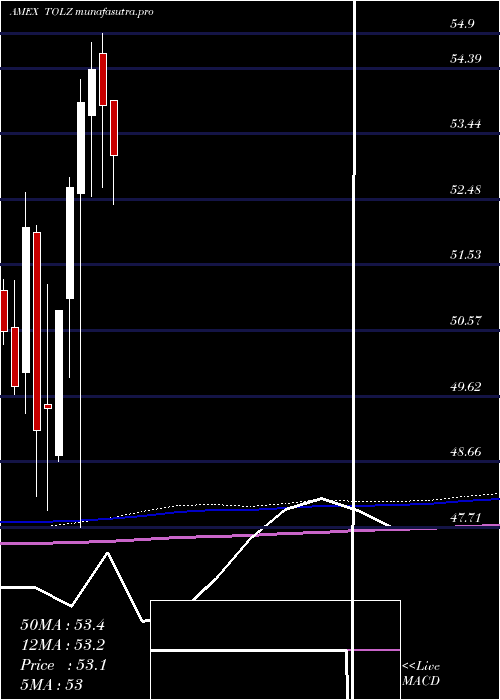Select the Price : 53.1 reading
Screen dimensions: 500x700
[63, 666]
